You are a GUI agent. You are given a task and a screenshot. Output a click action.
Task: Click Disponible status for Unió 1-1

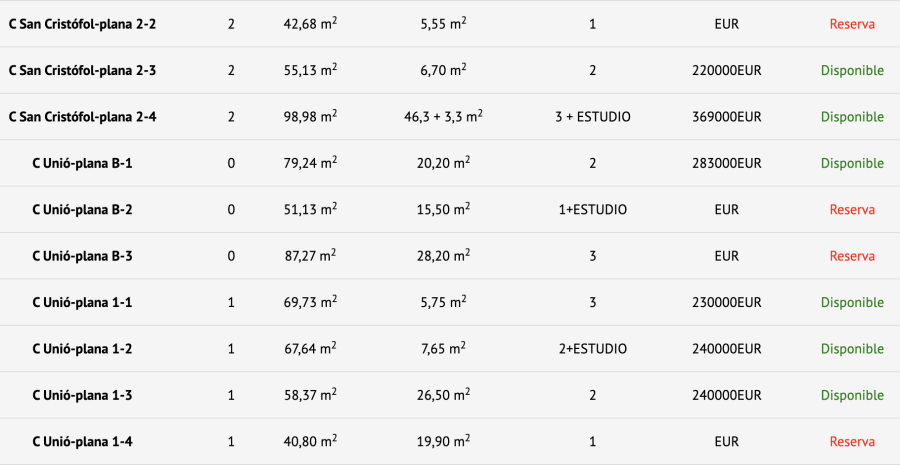point(852,302)
